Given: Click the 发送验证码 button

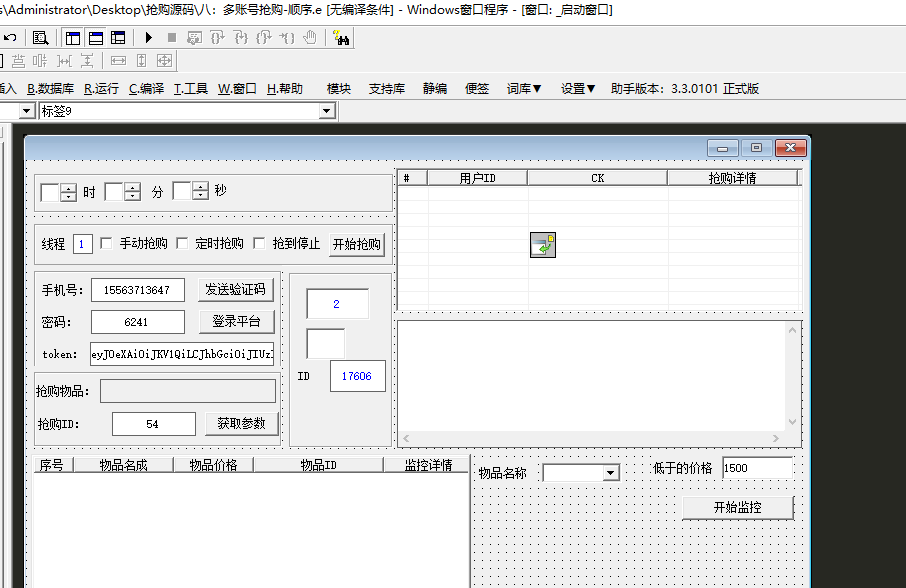Looking at the screenshot, I should (x=236, y=289).
